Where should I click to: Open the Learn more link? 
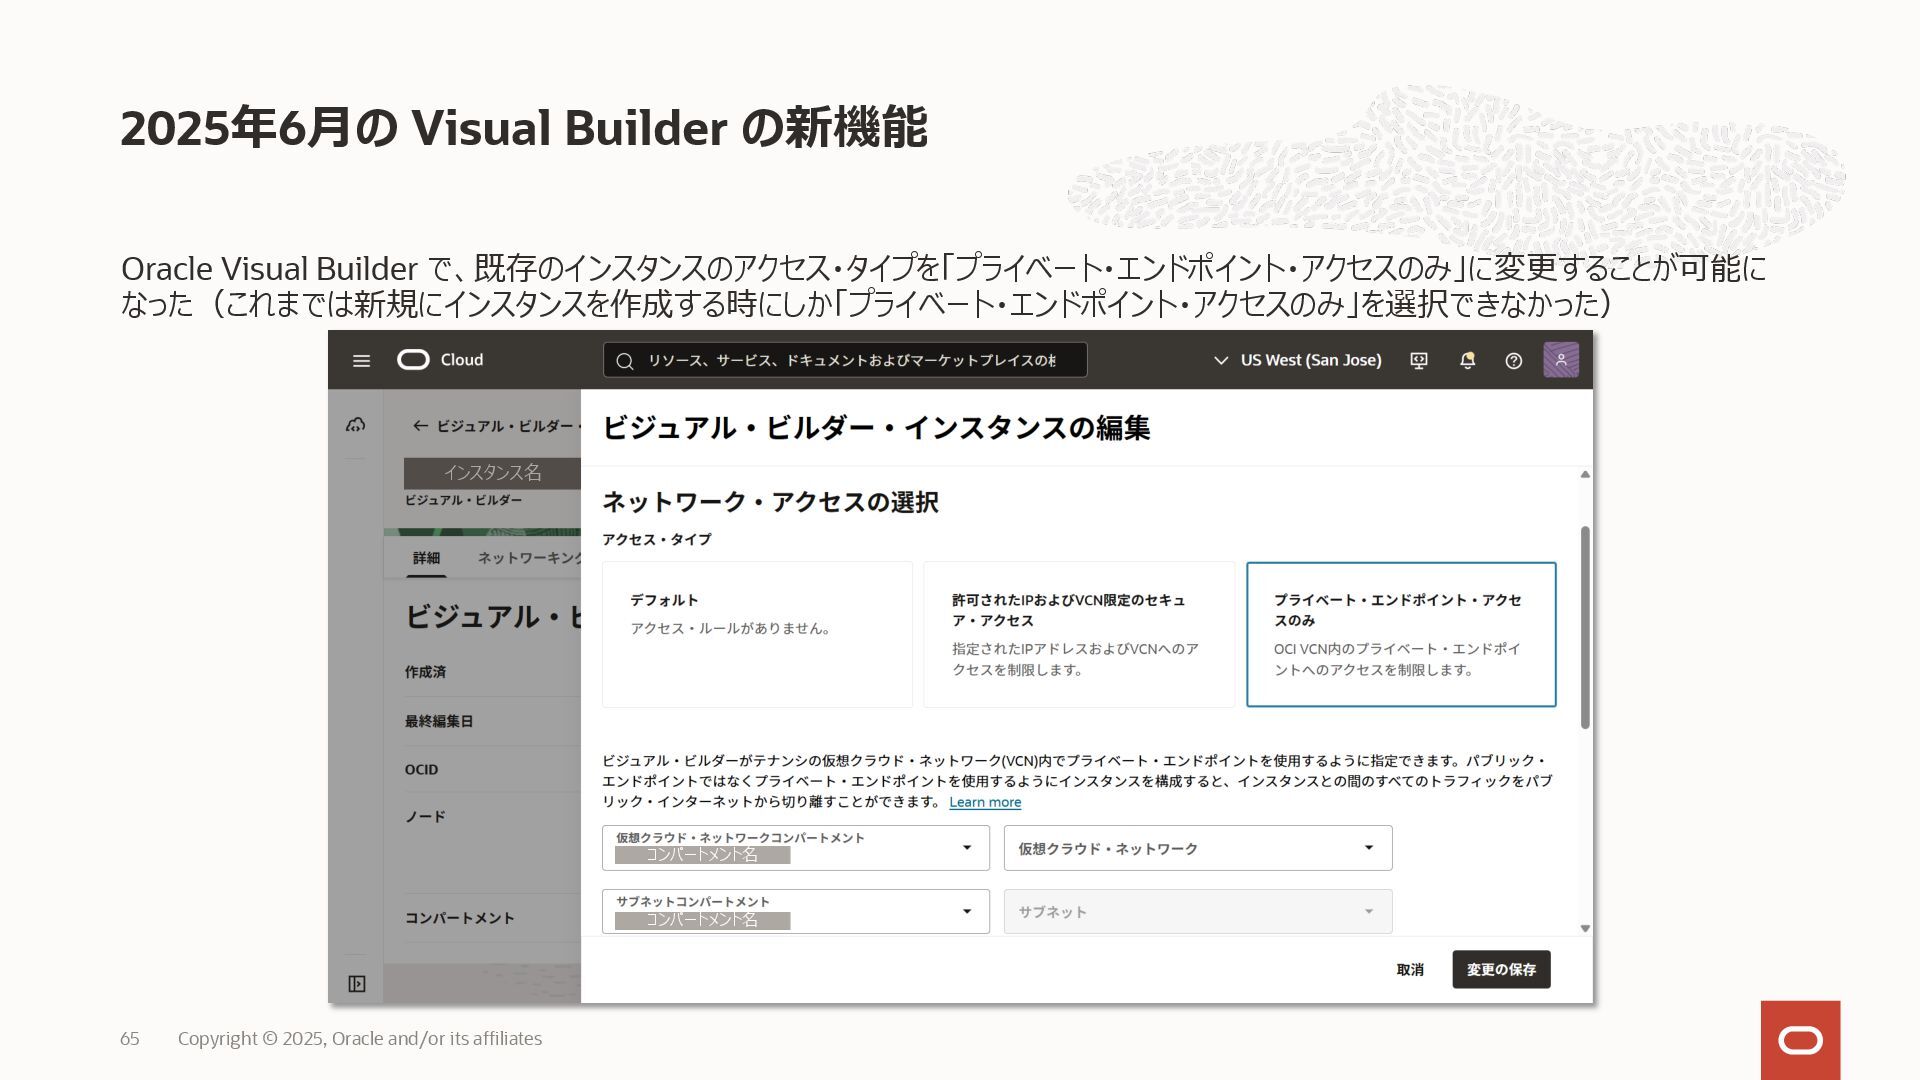985,802
